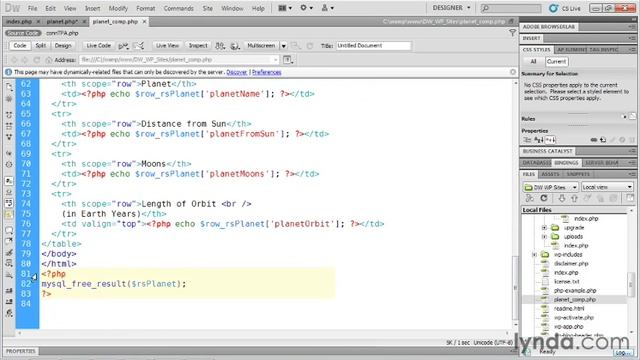
Task: Click the Connect to remote server icon in Files
Action: point(530,198)
